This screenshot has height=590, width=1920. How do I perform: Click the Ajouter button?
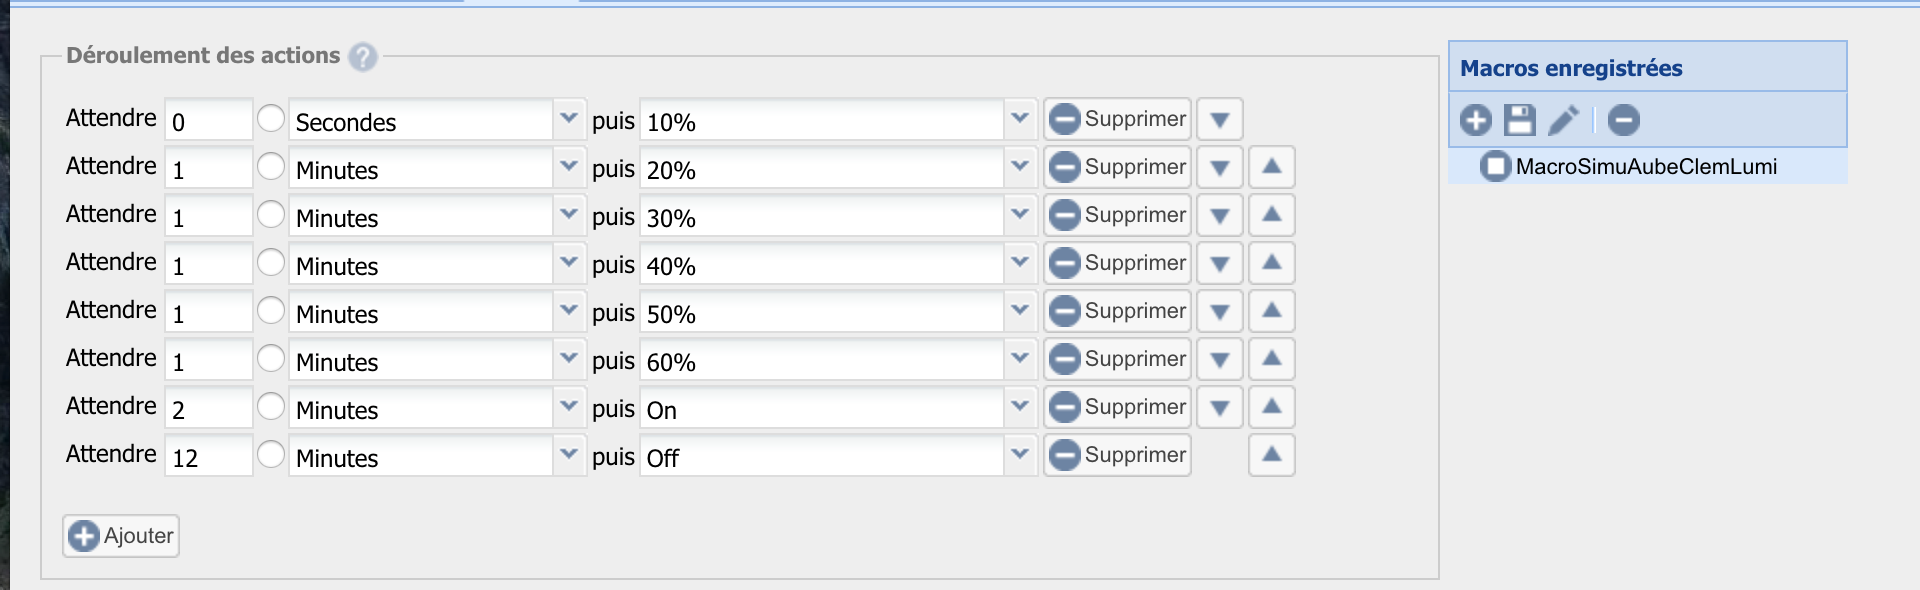coord(121,536)
